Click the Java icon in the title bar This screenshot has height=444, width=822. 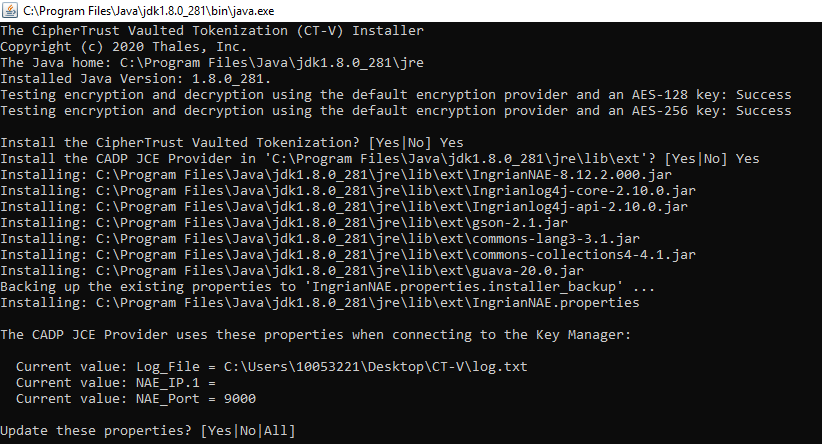pyautogui.click(x=9, y=10)
